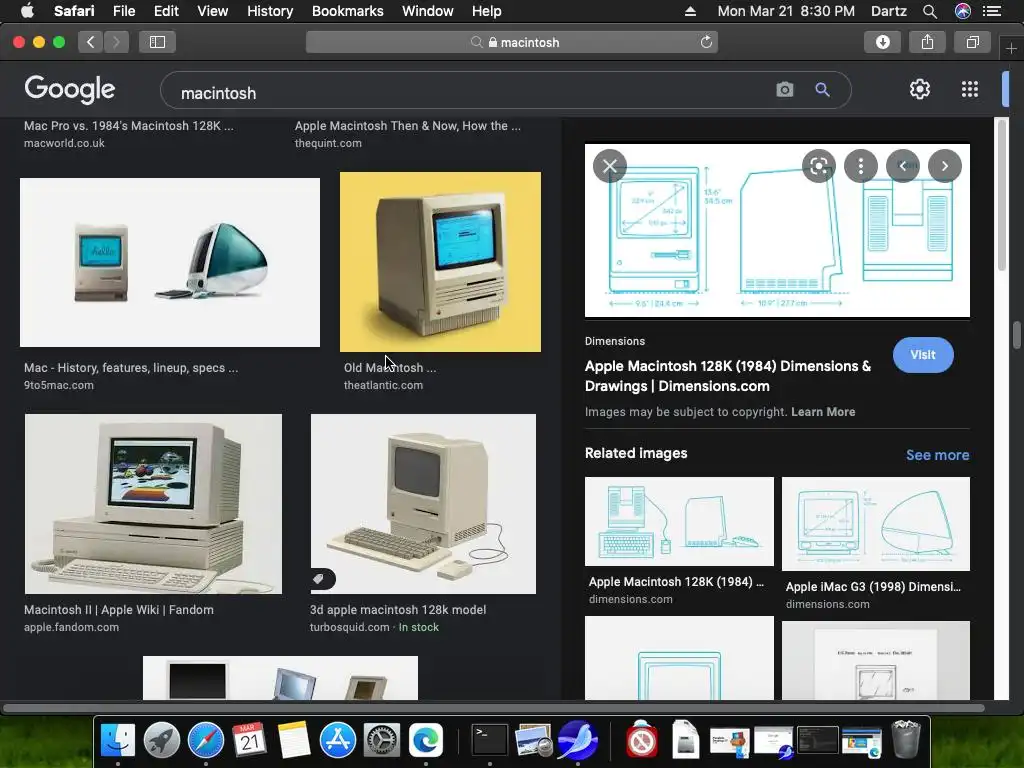The width and height of the screenshot is (1024, 768).
Task: Open the yellow-background Old Macintosh image
Action: [440, 262]
